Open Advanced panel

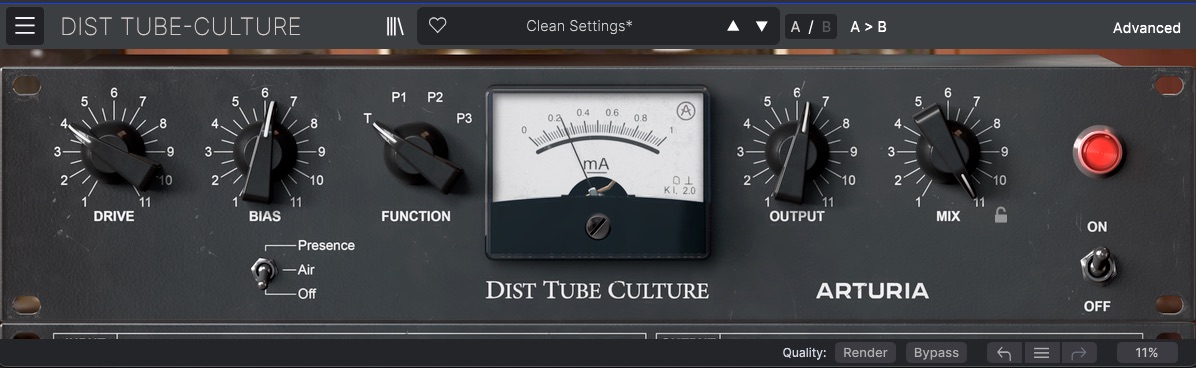[1146, 27]
